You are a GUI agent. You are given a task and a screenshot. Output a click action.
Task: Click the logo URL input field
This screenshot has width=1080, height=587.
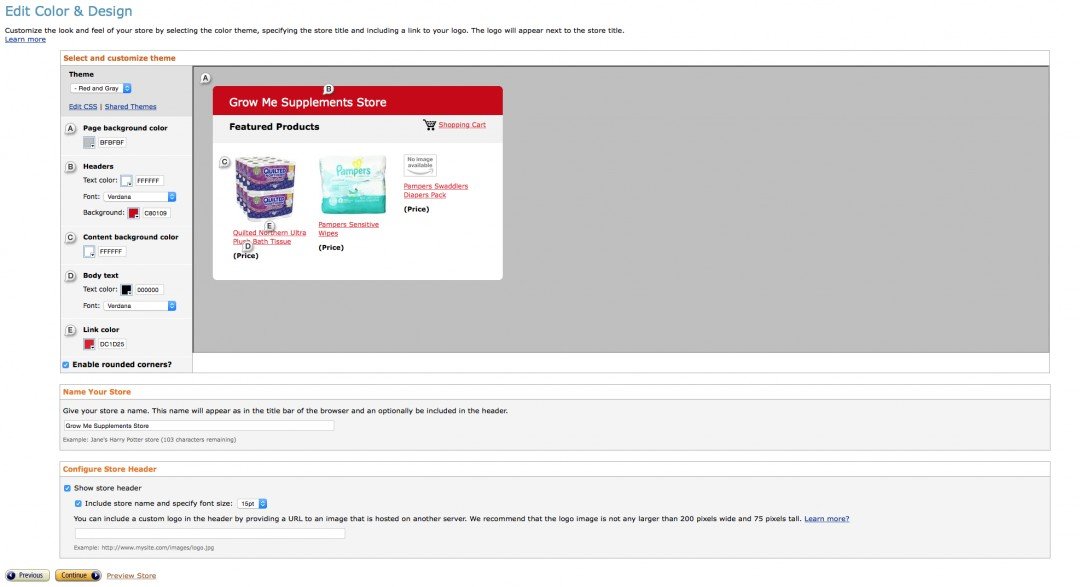coord(210,533)
